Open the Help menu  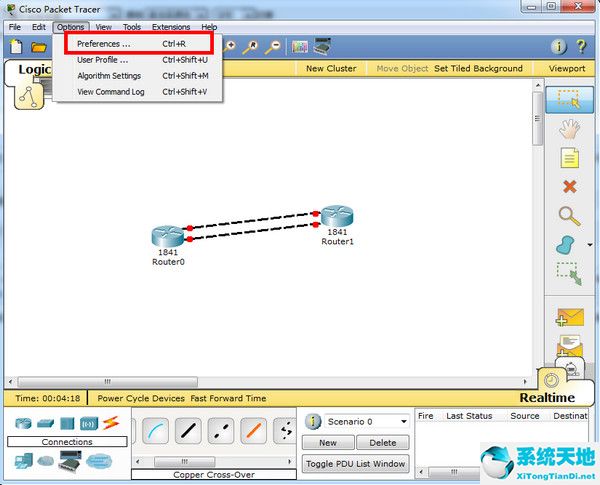209,27
